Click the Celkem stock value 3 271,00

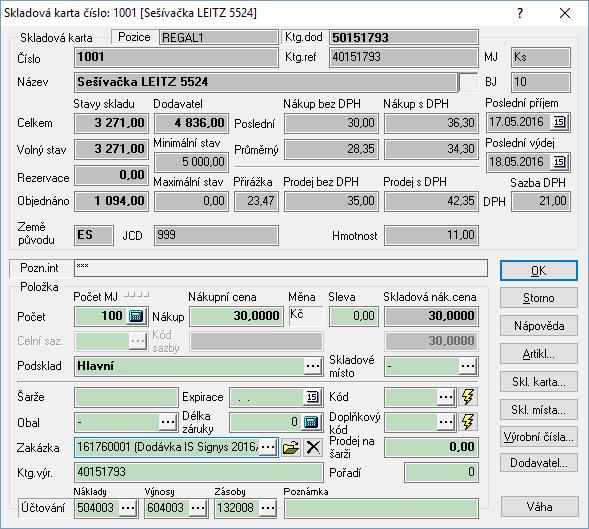coord(112,123)
